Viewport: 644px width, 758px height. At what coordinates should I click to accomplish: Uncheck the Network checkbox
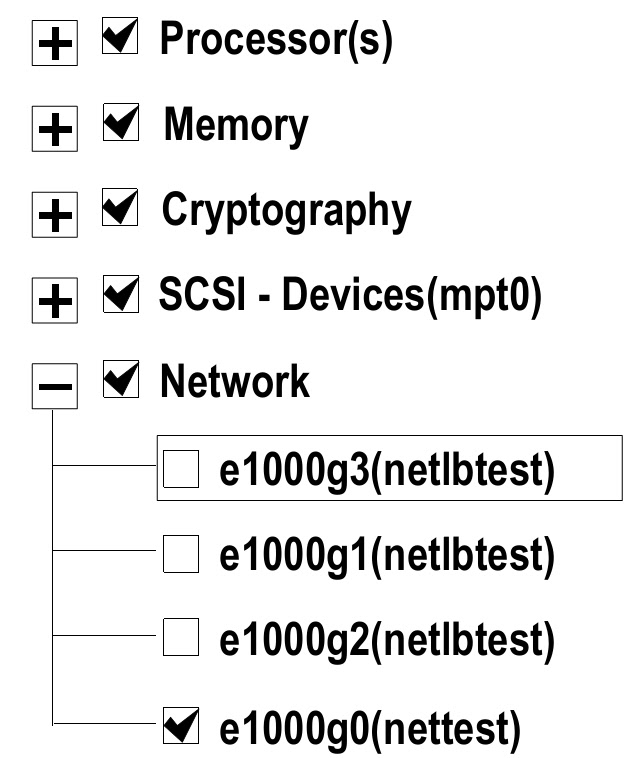click(x=121, y=380)
